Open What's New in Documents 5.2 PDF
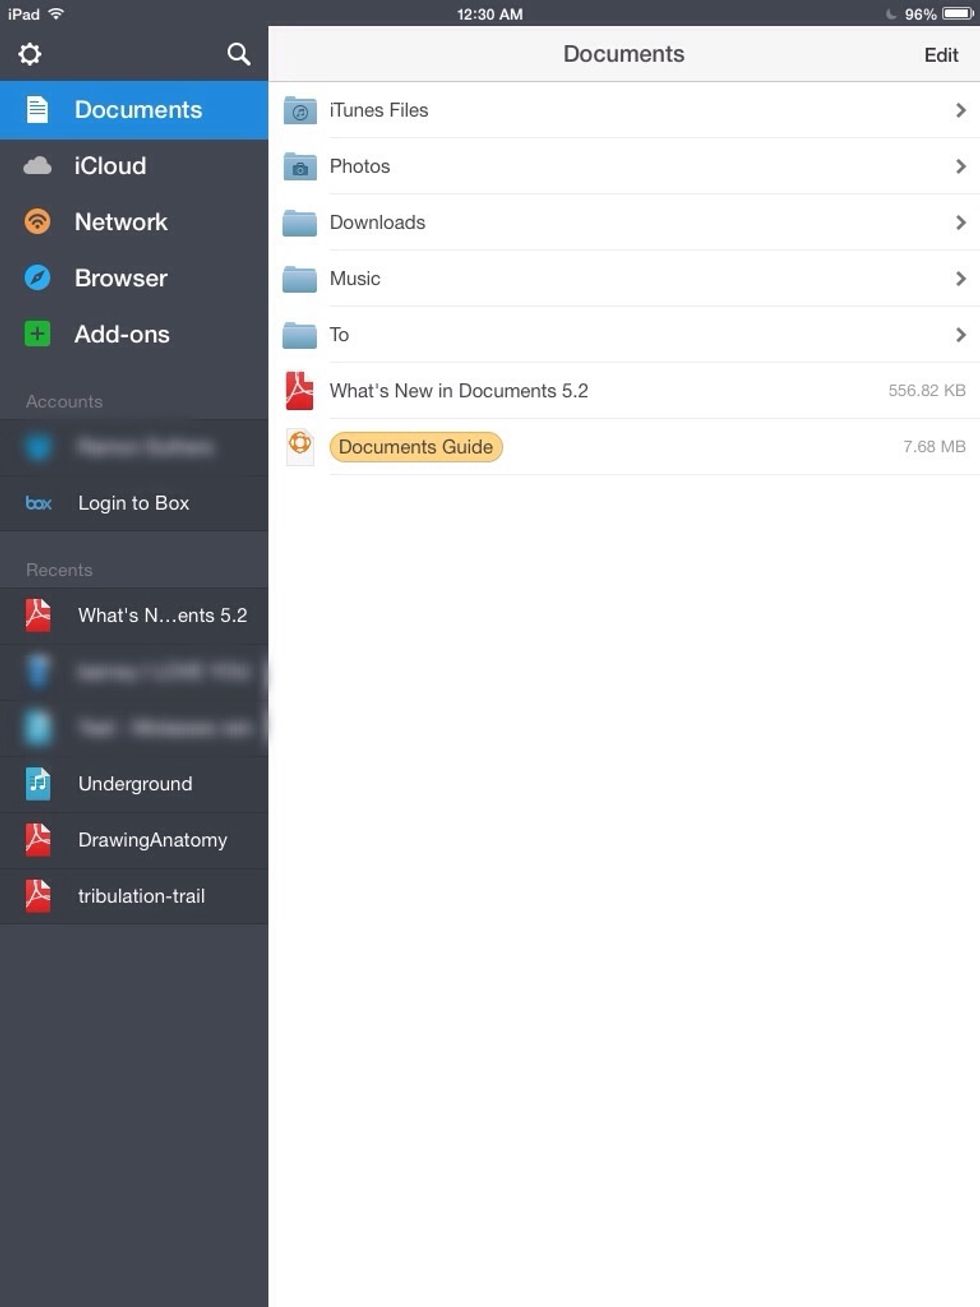 point(459,390)
